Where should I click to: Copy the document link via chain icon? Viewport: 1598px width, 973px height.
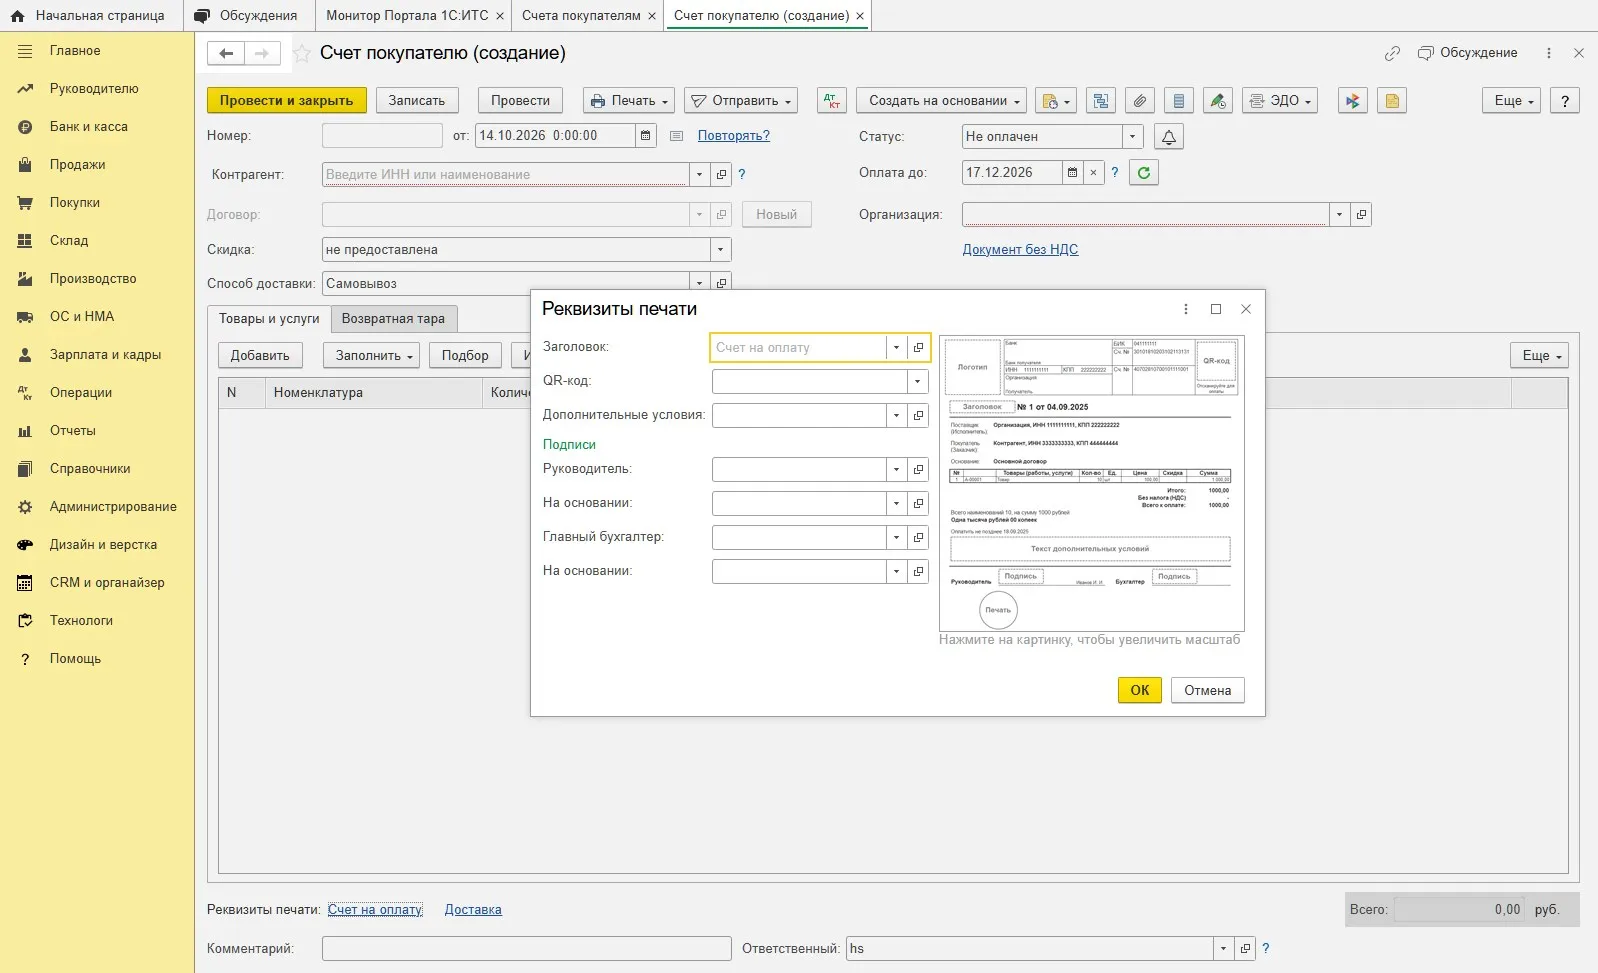[1392, 54]
